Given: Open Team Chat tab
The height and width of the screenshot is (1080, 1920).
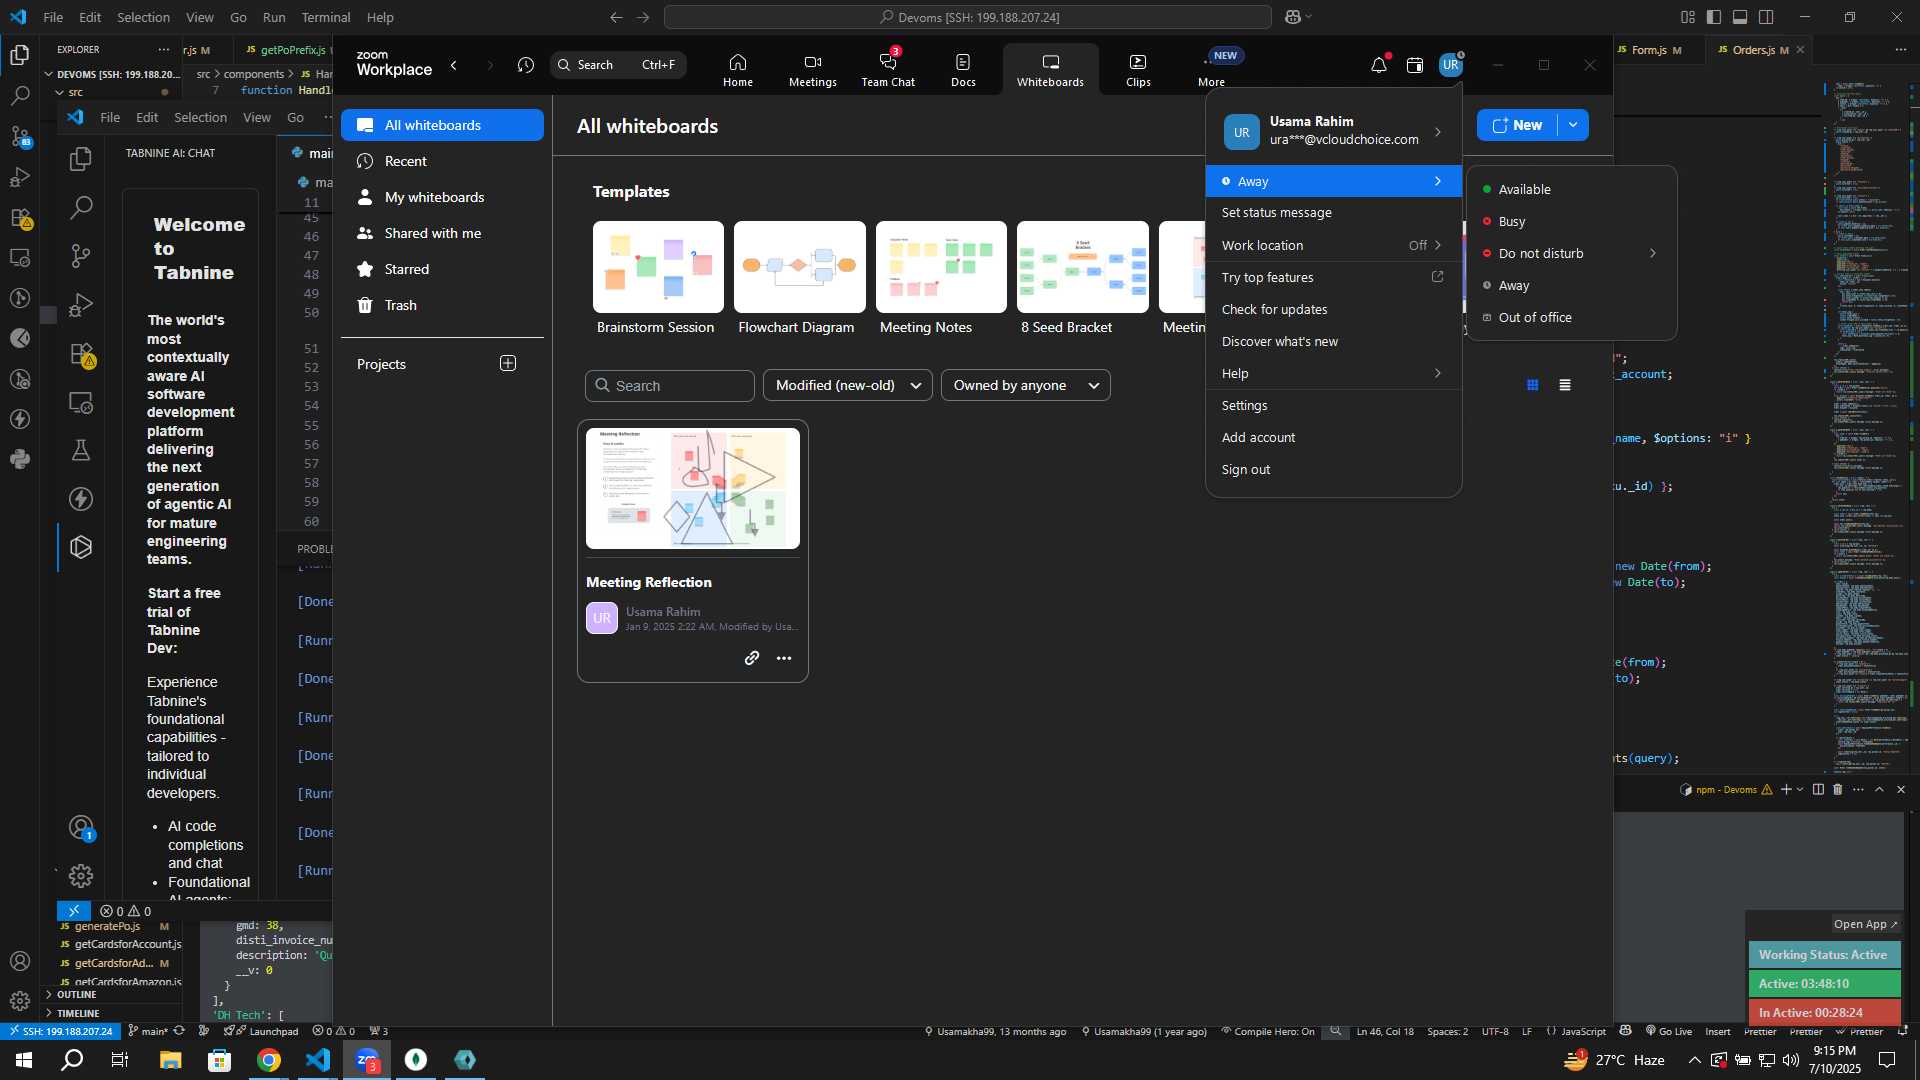Looking at the screenshot, I should coord(888,70).
